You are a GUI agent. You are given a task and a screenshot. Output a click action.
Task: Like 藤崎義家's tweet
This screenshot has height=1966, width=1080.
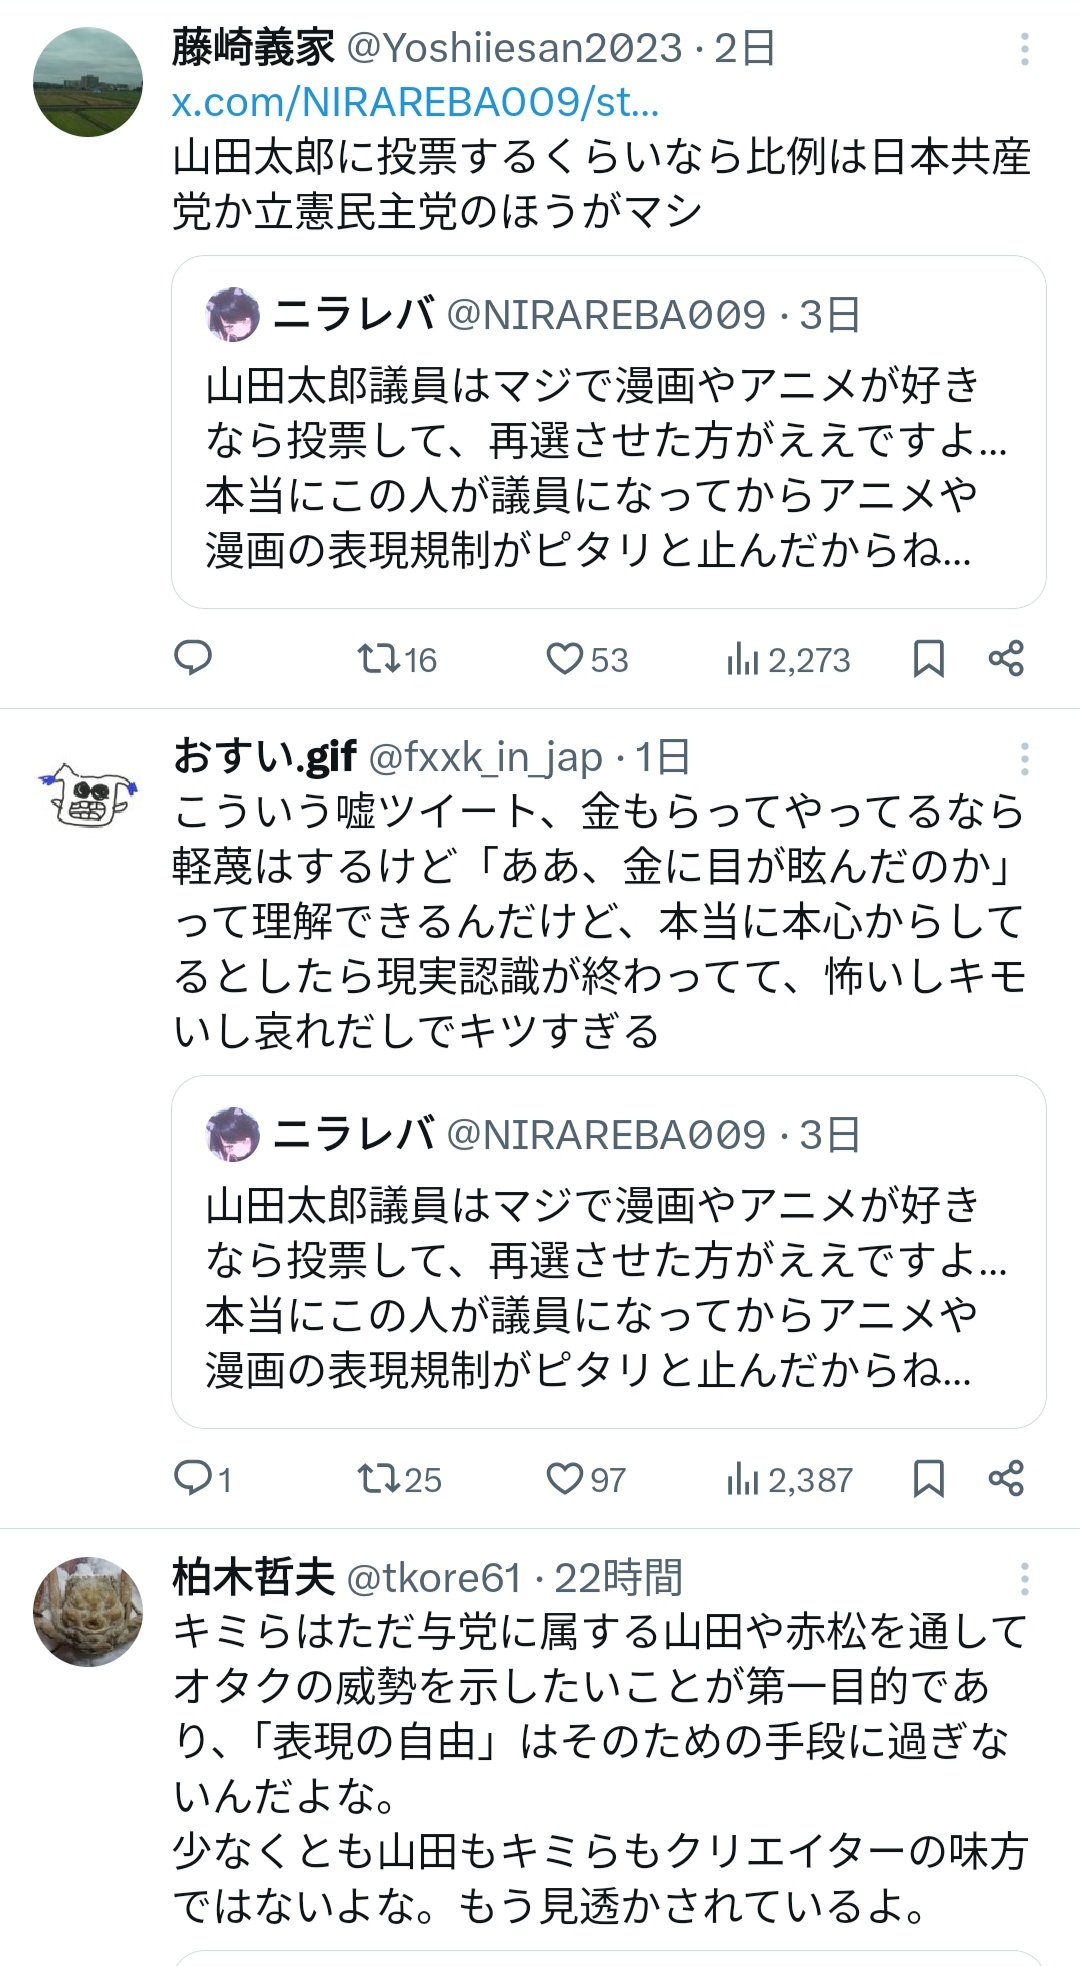[566, 658]
